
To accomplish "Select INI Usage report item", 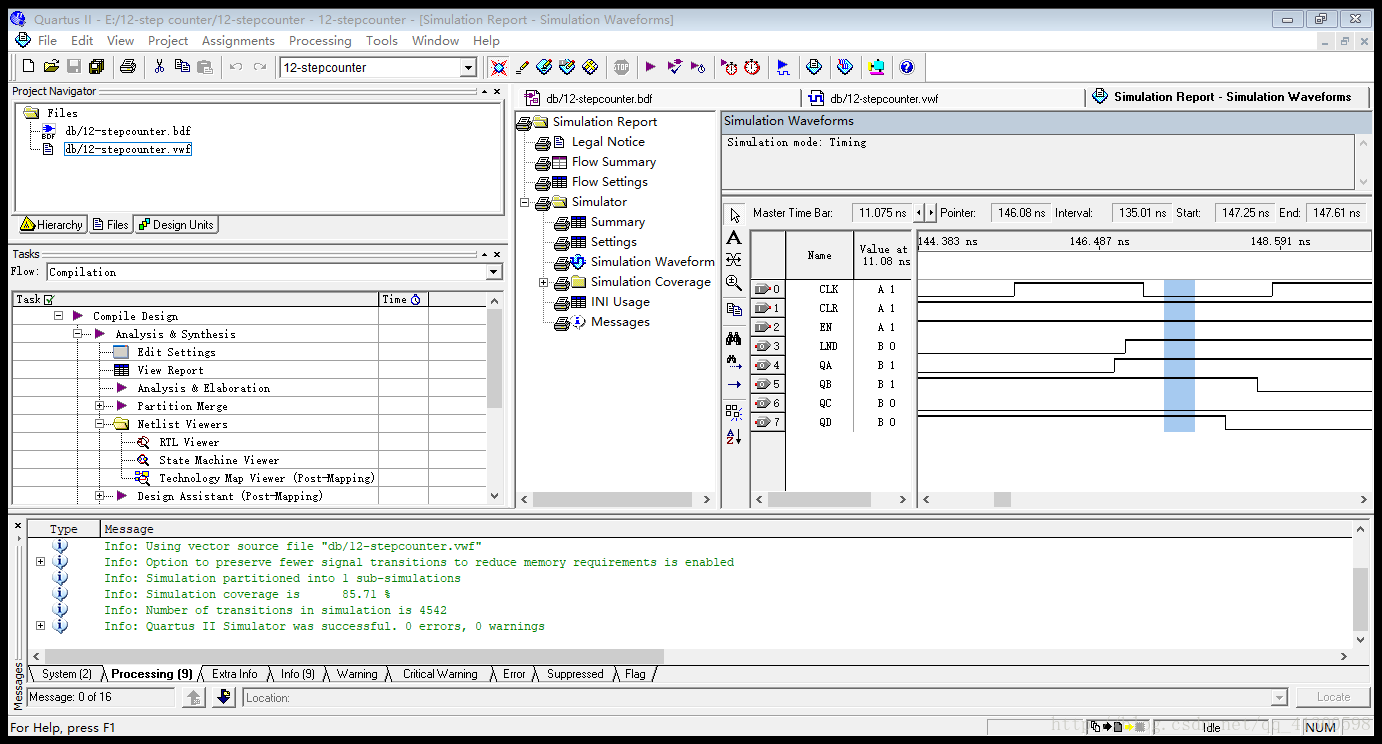I will 620,302.
